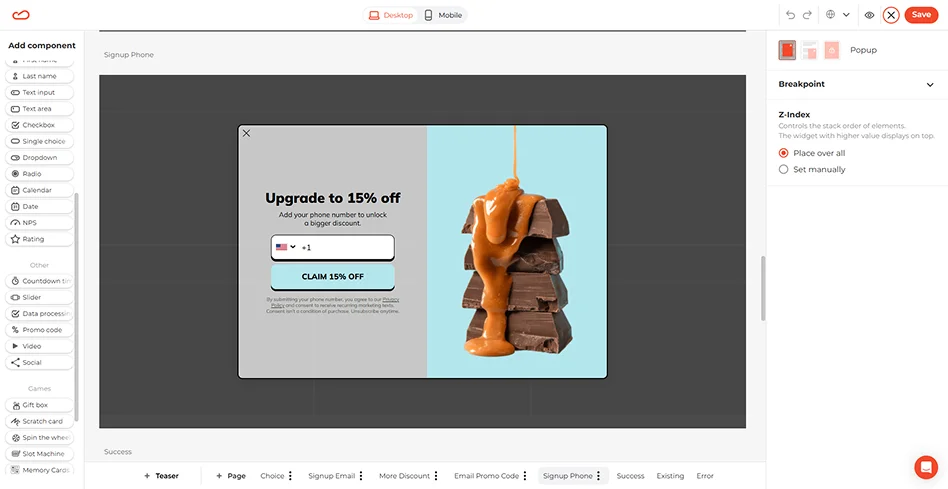The image size is (948, 489).
Task: Add the Rating star component
Action: (x=40, y=239)
